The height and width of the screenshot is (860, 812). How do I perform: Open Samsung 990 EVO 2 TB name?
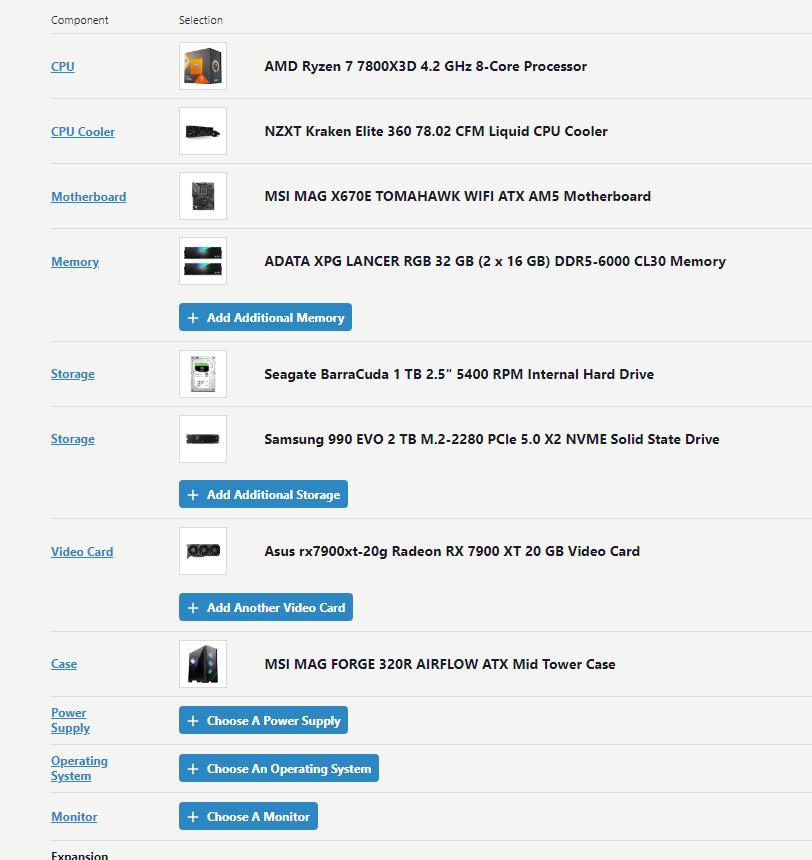pos(492,439)
